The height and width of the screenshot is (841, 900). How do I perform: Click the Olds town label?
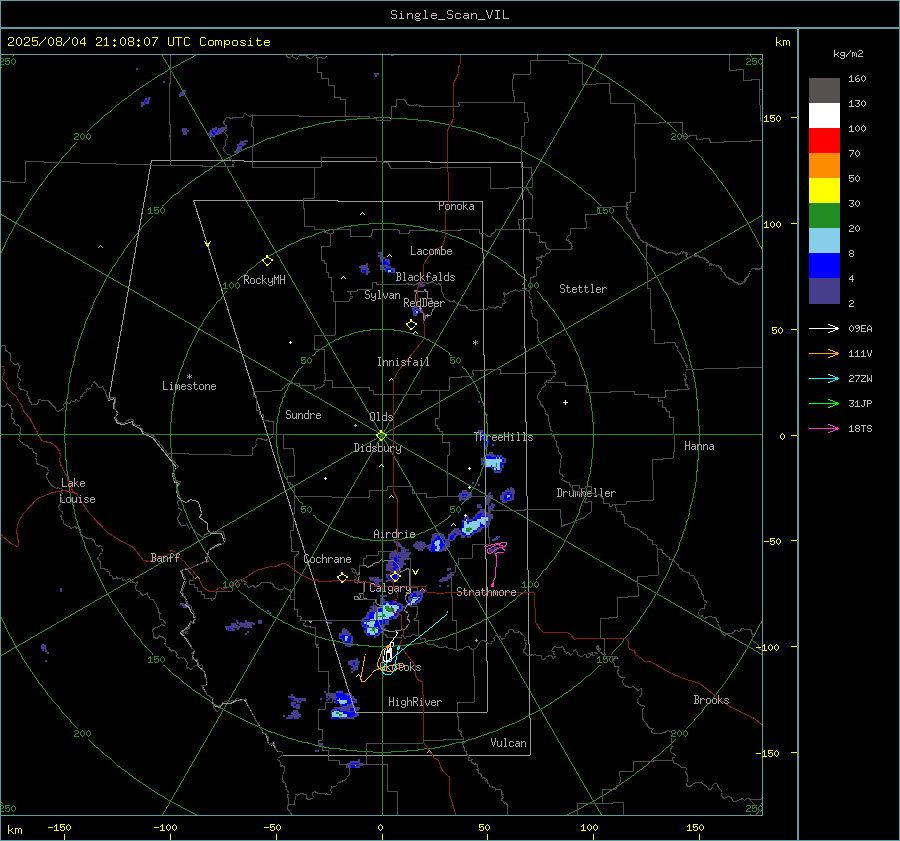point(381,417)
